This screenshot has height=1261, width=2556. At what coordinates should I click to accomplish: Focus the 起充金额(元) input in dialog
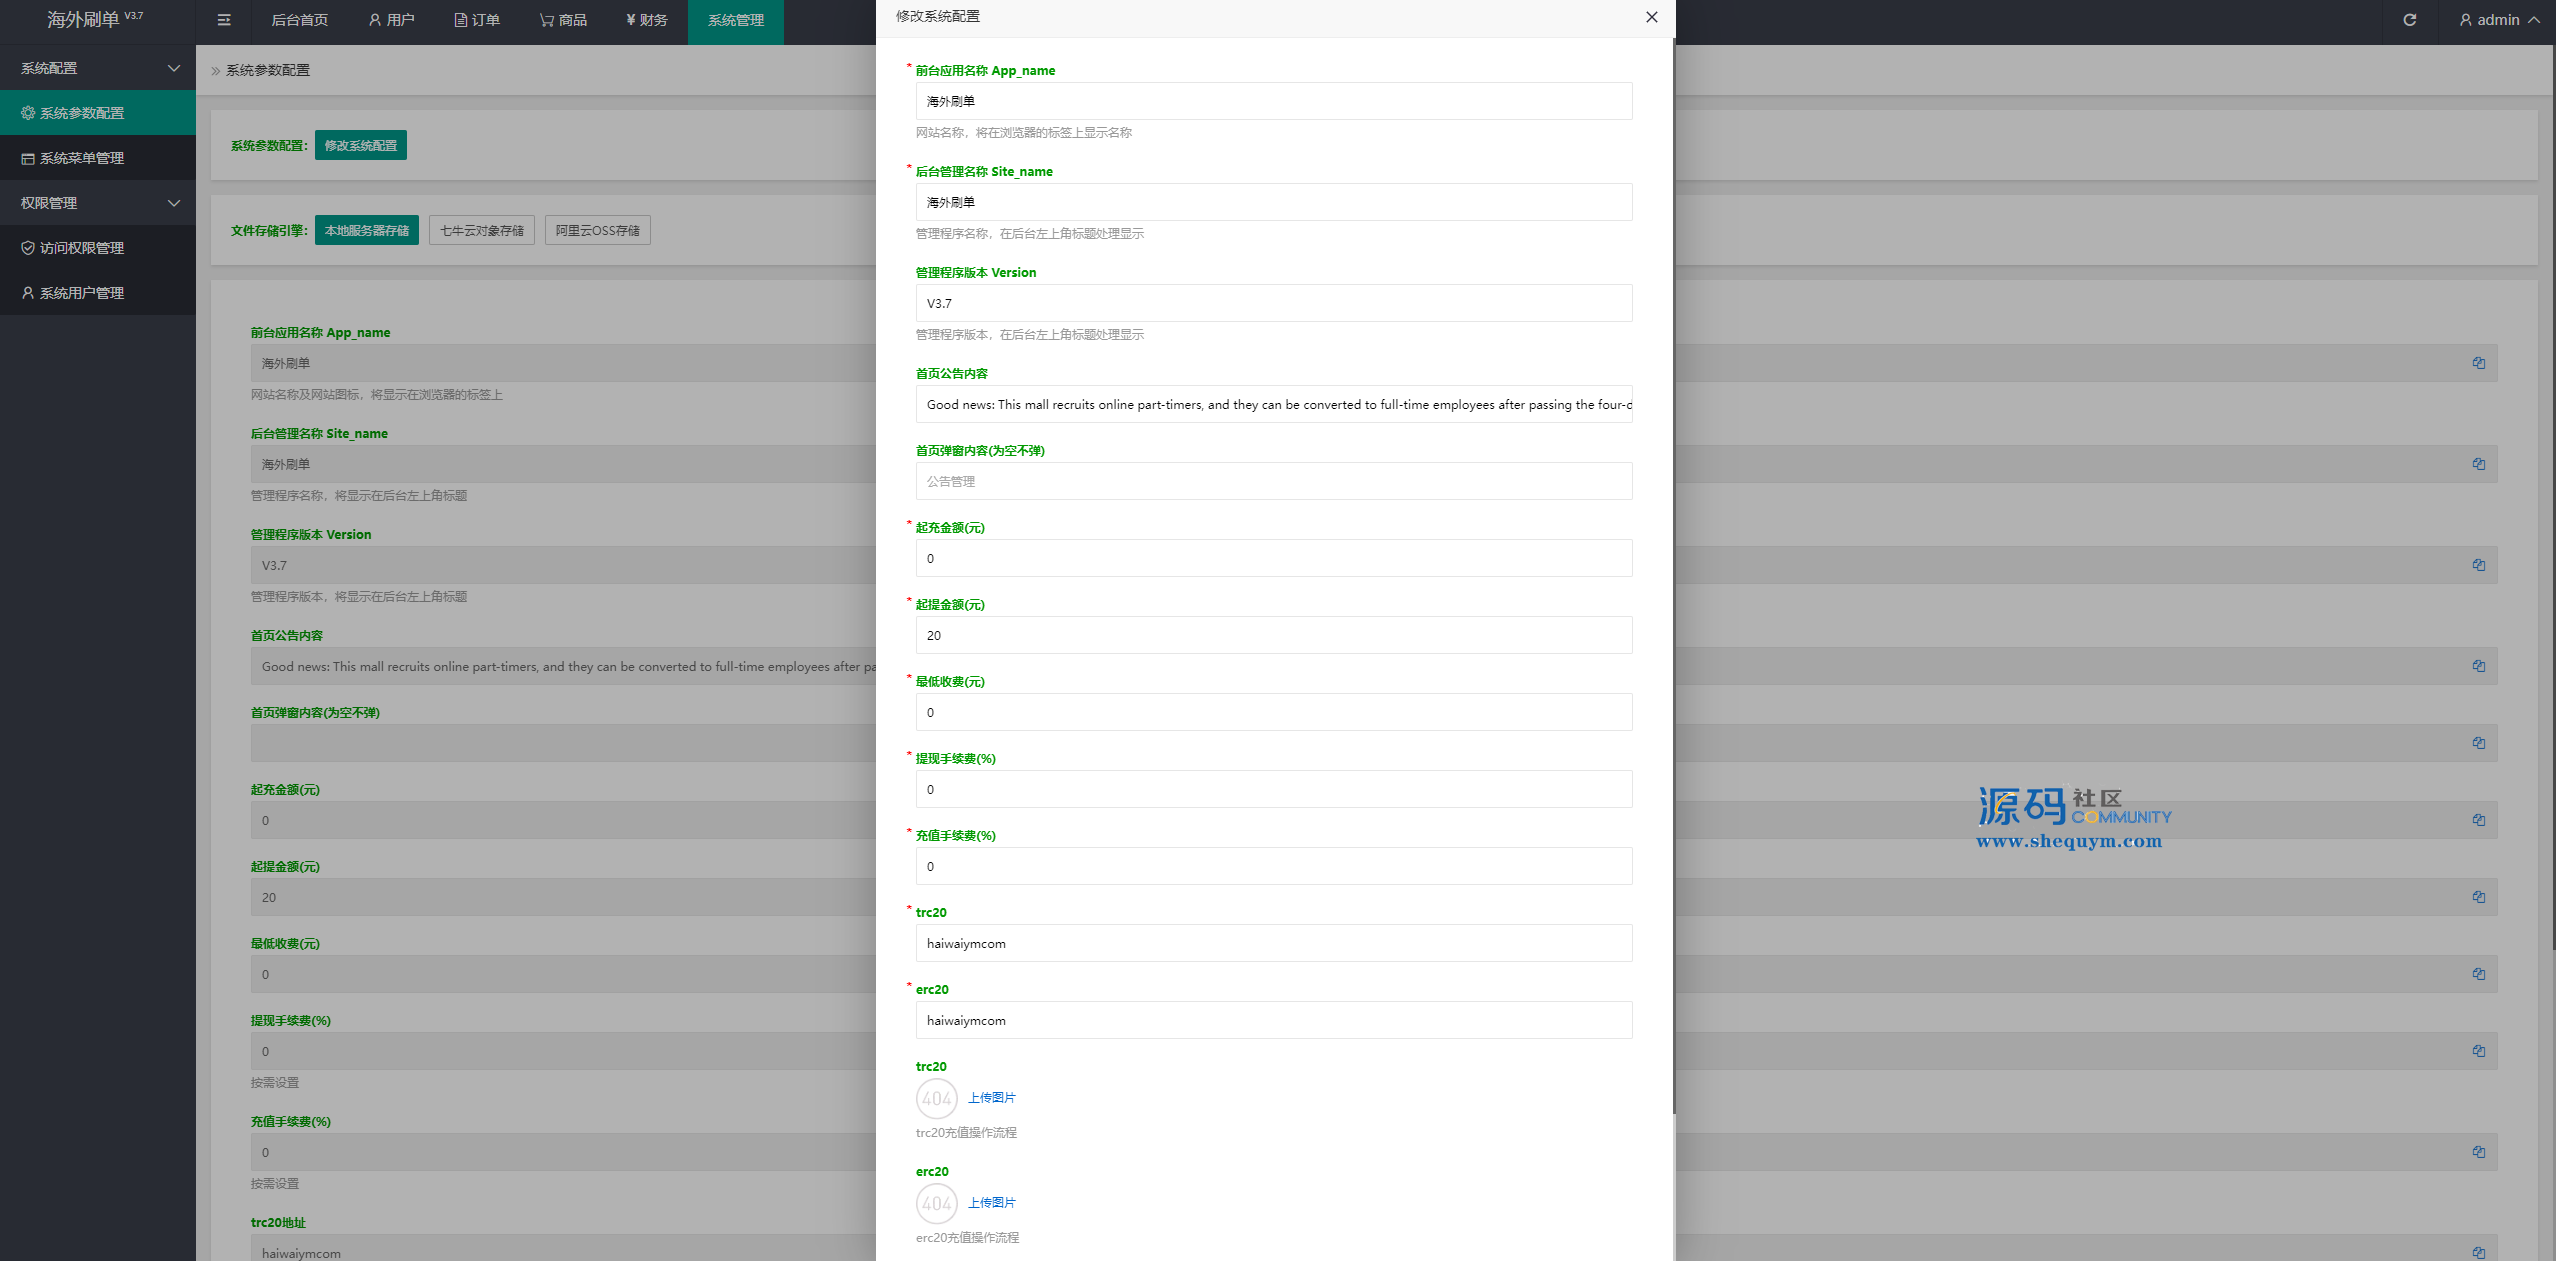tap(1274, 558)
